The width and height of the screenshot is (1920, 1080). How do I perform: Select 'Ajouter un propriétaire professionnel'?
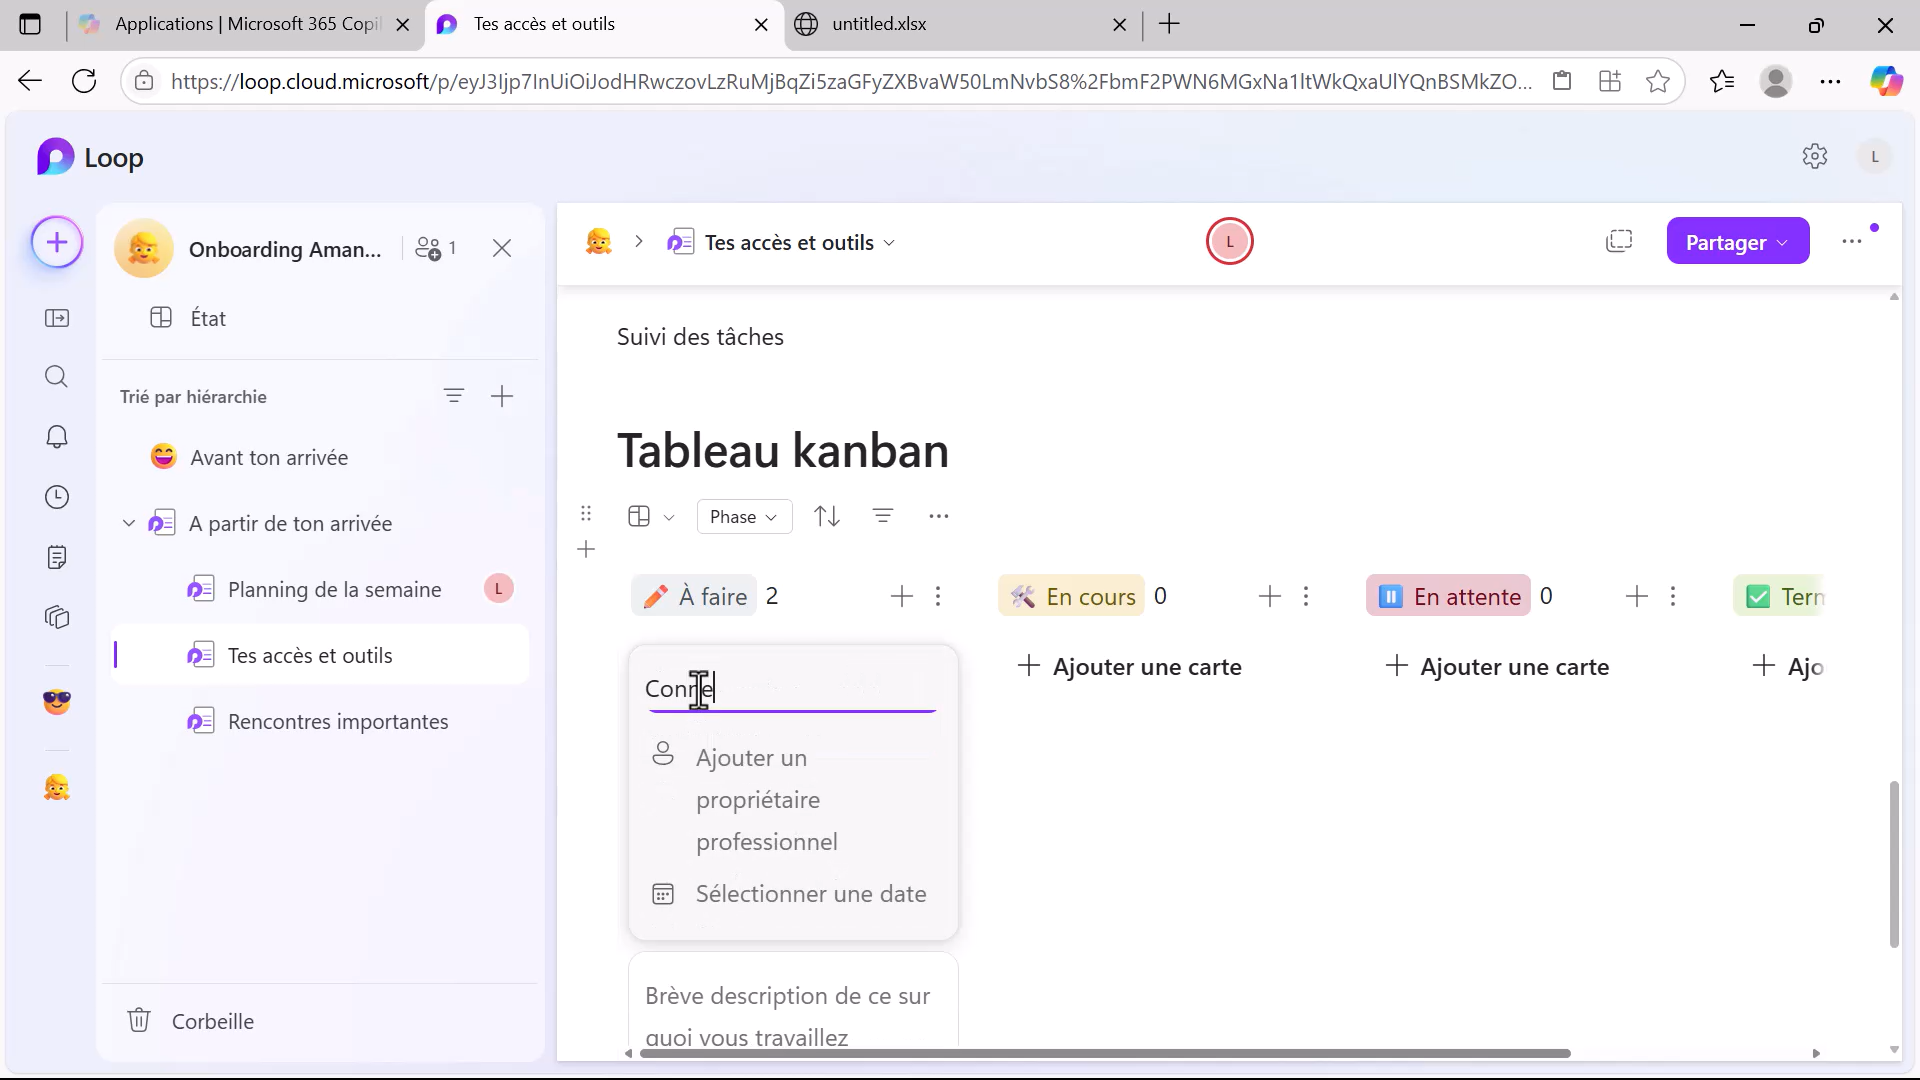[767, 799]
